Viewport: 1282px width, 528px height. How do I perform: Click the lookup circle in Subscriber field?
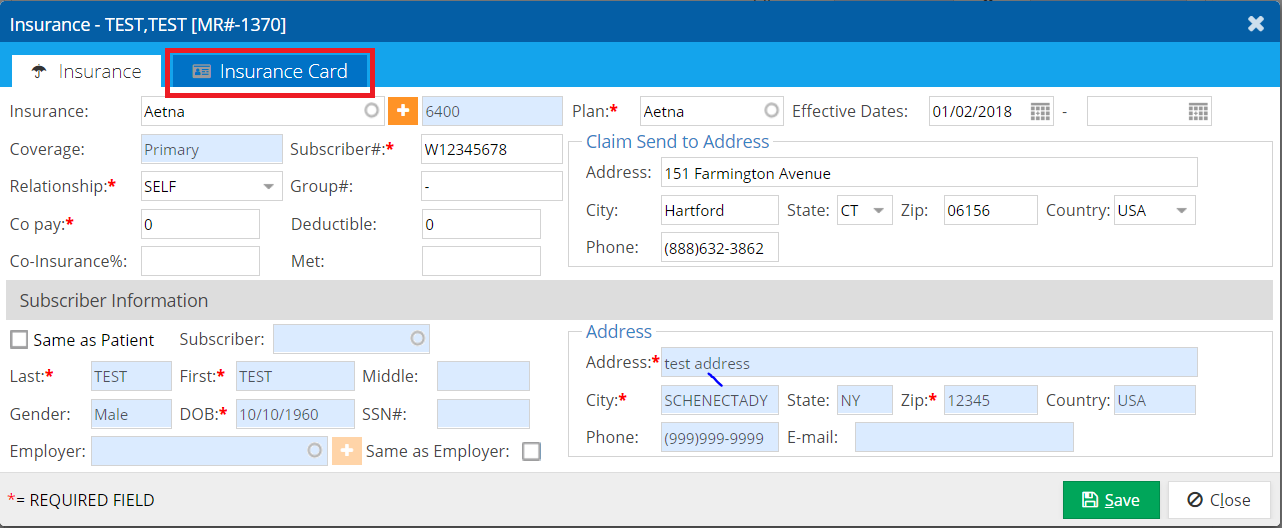point(417,339)
